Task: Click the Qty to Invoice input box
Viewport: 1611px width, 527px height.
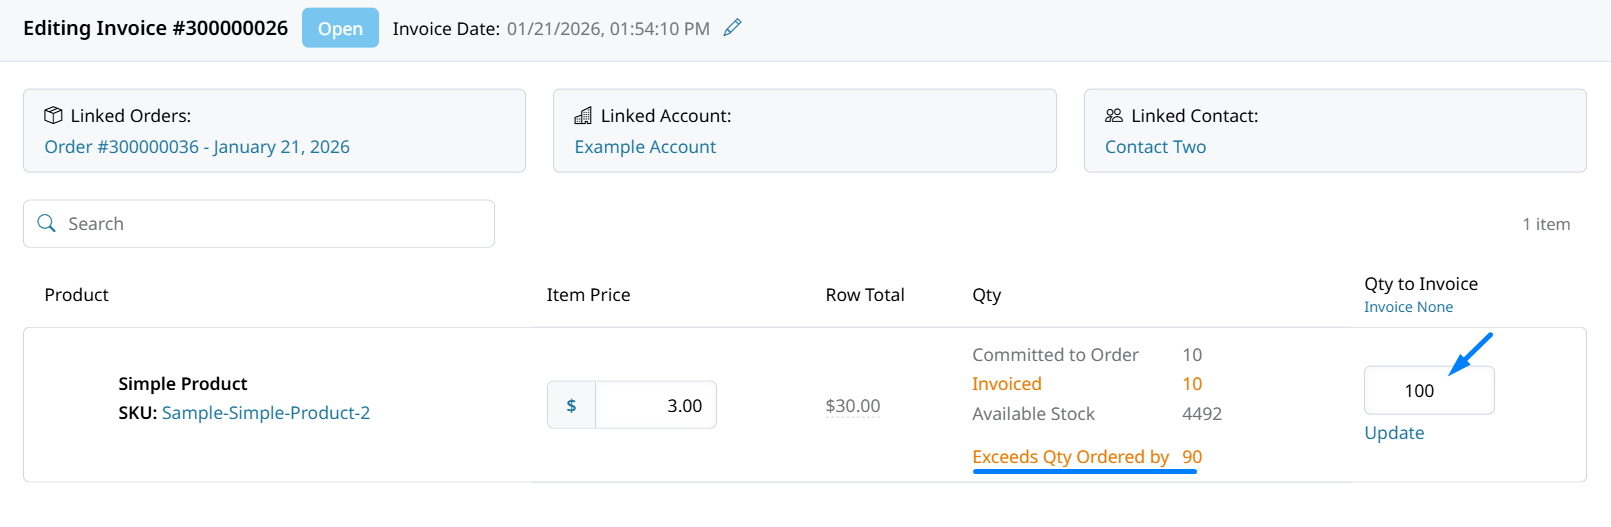Action: coord(1428,391)
